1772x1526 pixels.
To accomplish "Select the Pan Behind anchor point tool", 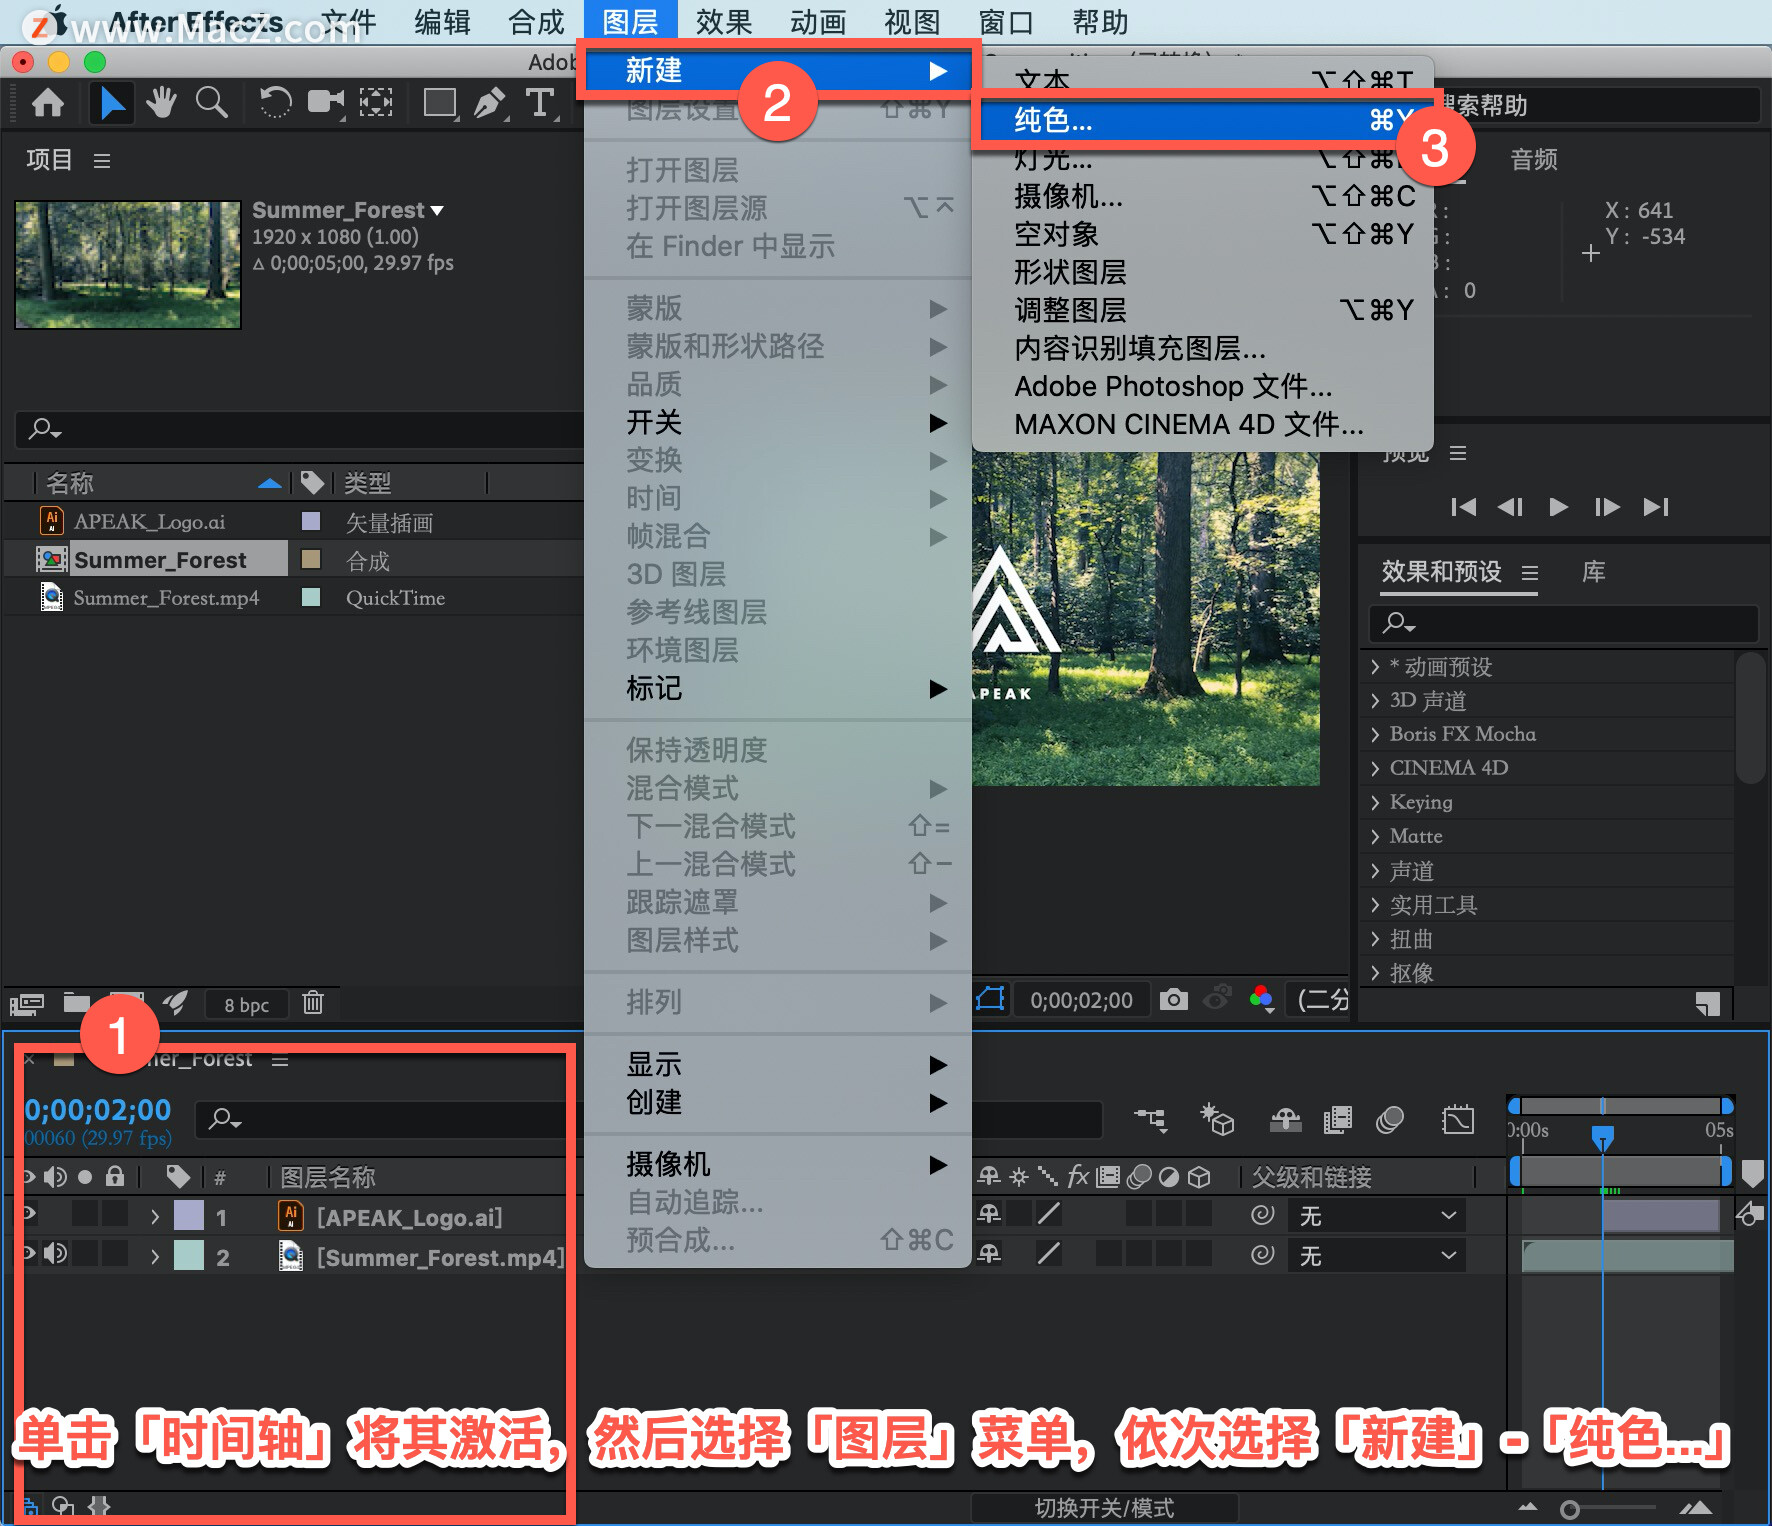I will point(376,102).
